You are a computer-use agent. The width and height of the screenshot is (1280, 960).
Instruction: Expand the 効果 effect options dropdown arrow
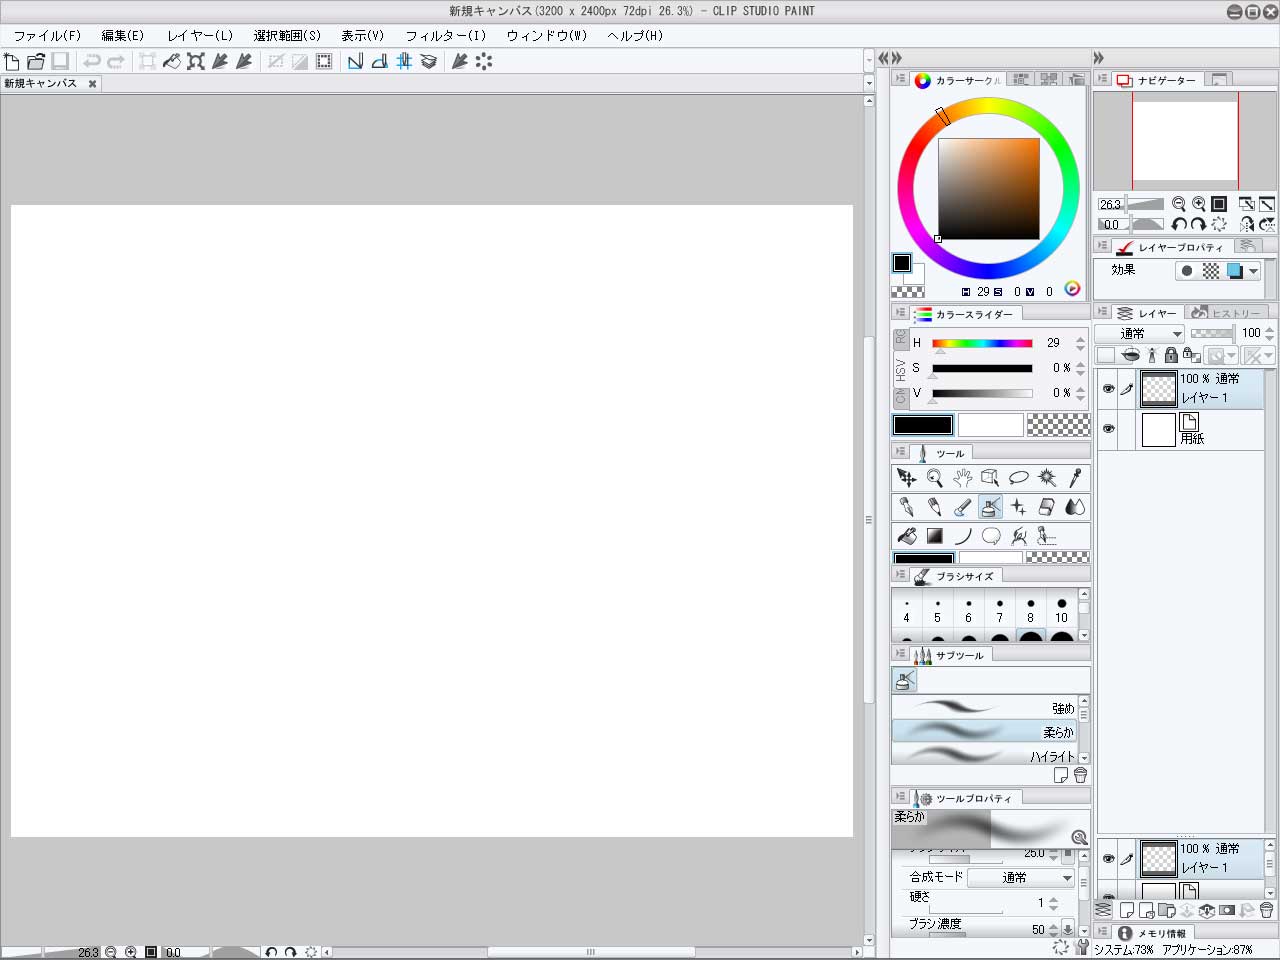pyautogui.click(x=1253, y=271)
